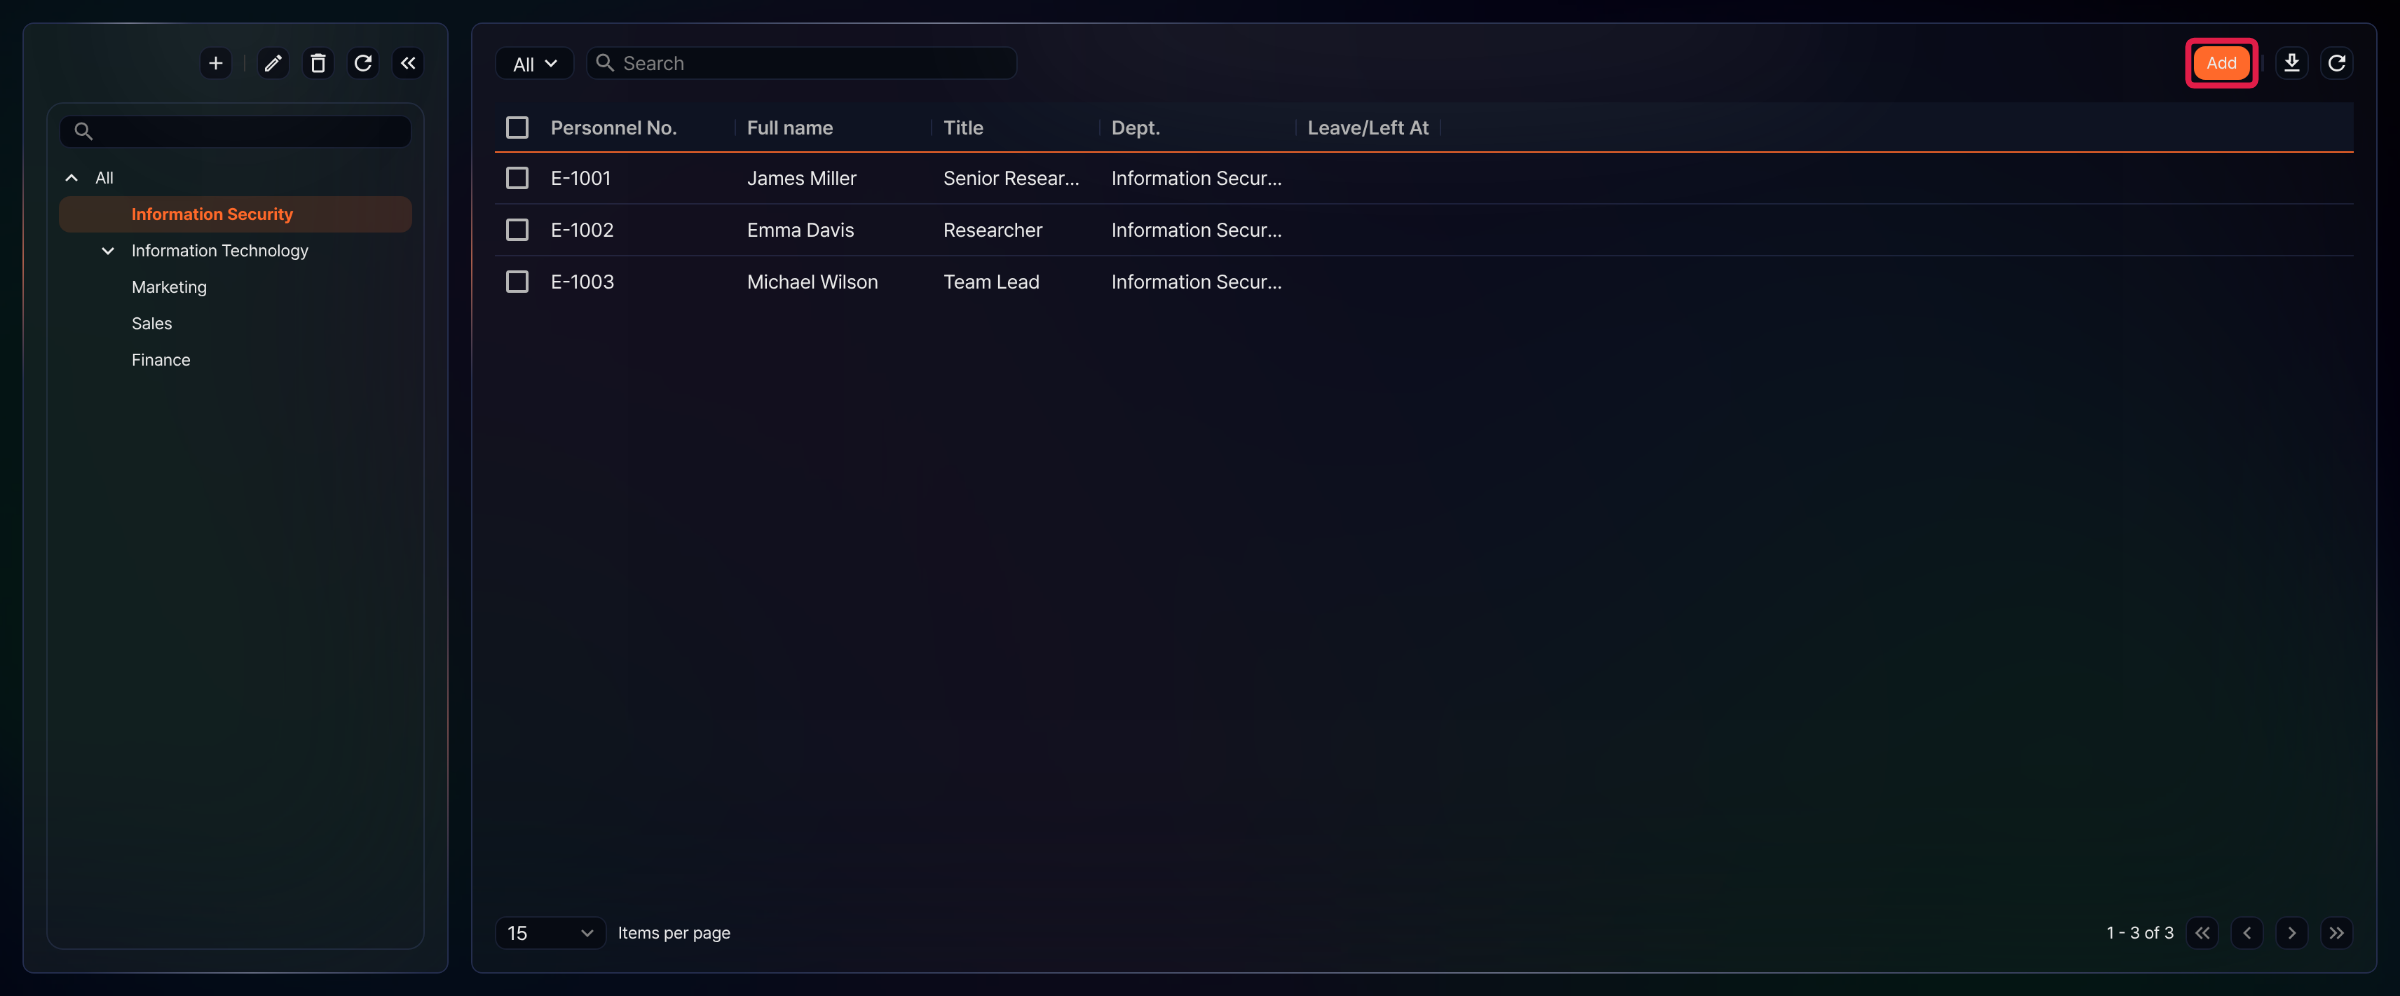Select the Marketing department
2400x996 pixels.
tap(169, 287)
